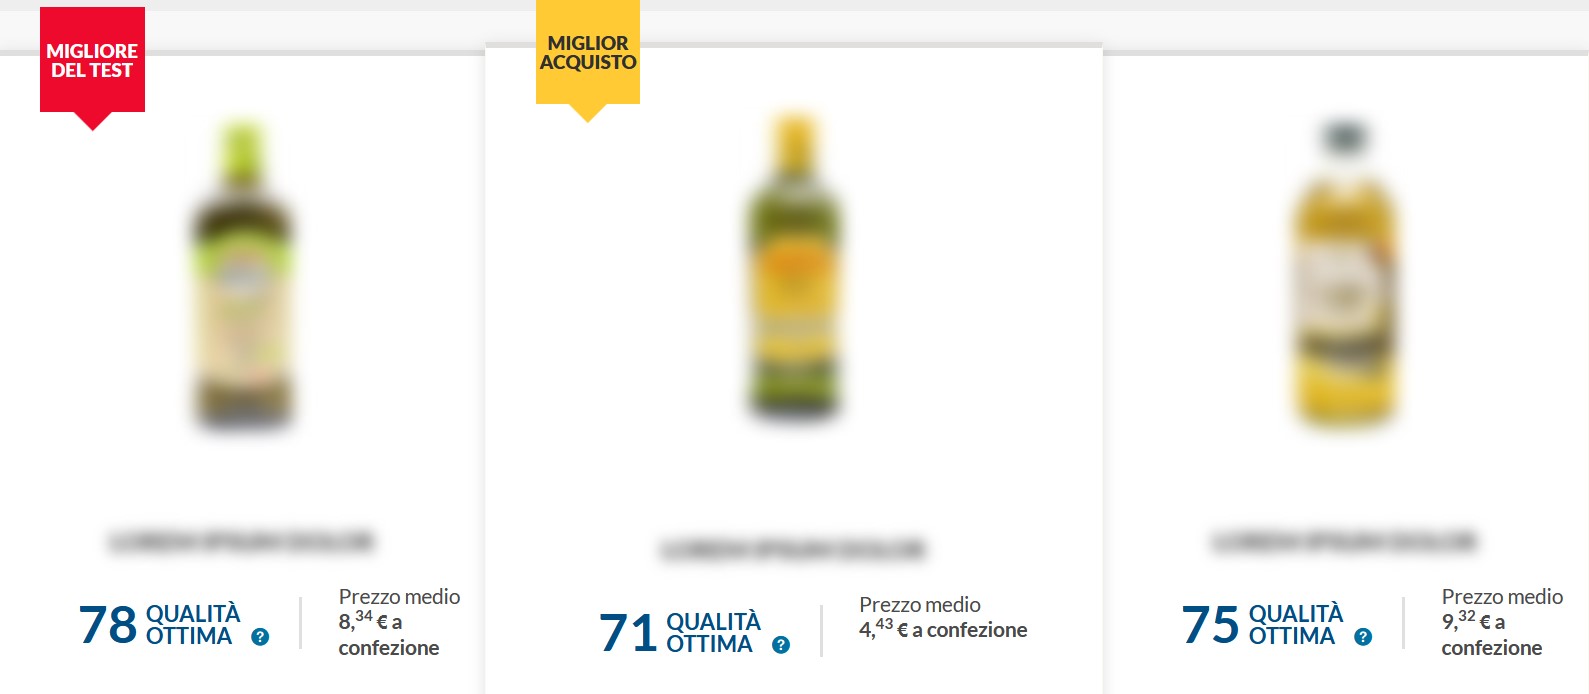Click the quality score number 71
This screenshot has width=1589, height=694.
coord(628,633)
